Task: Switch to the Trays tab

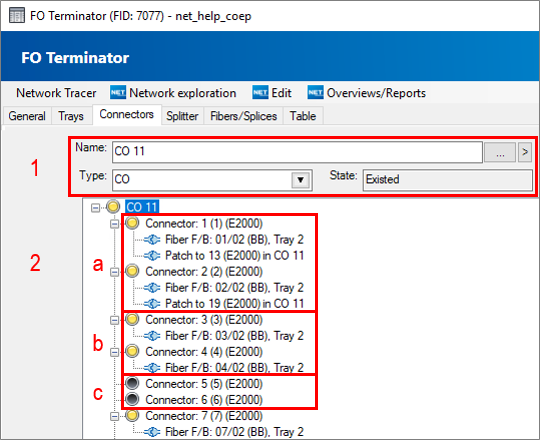Action: coord(71,116)
